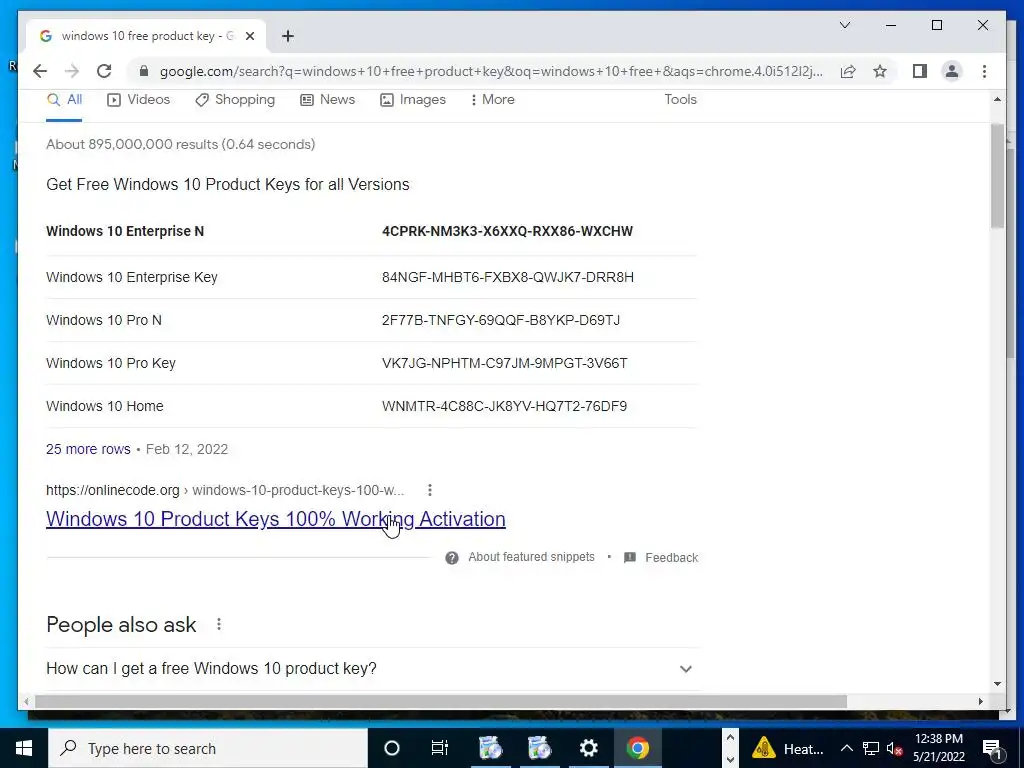
Task: Expand the 25 more rows link
Action: [x=88, y=449]
